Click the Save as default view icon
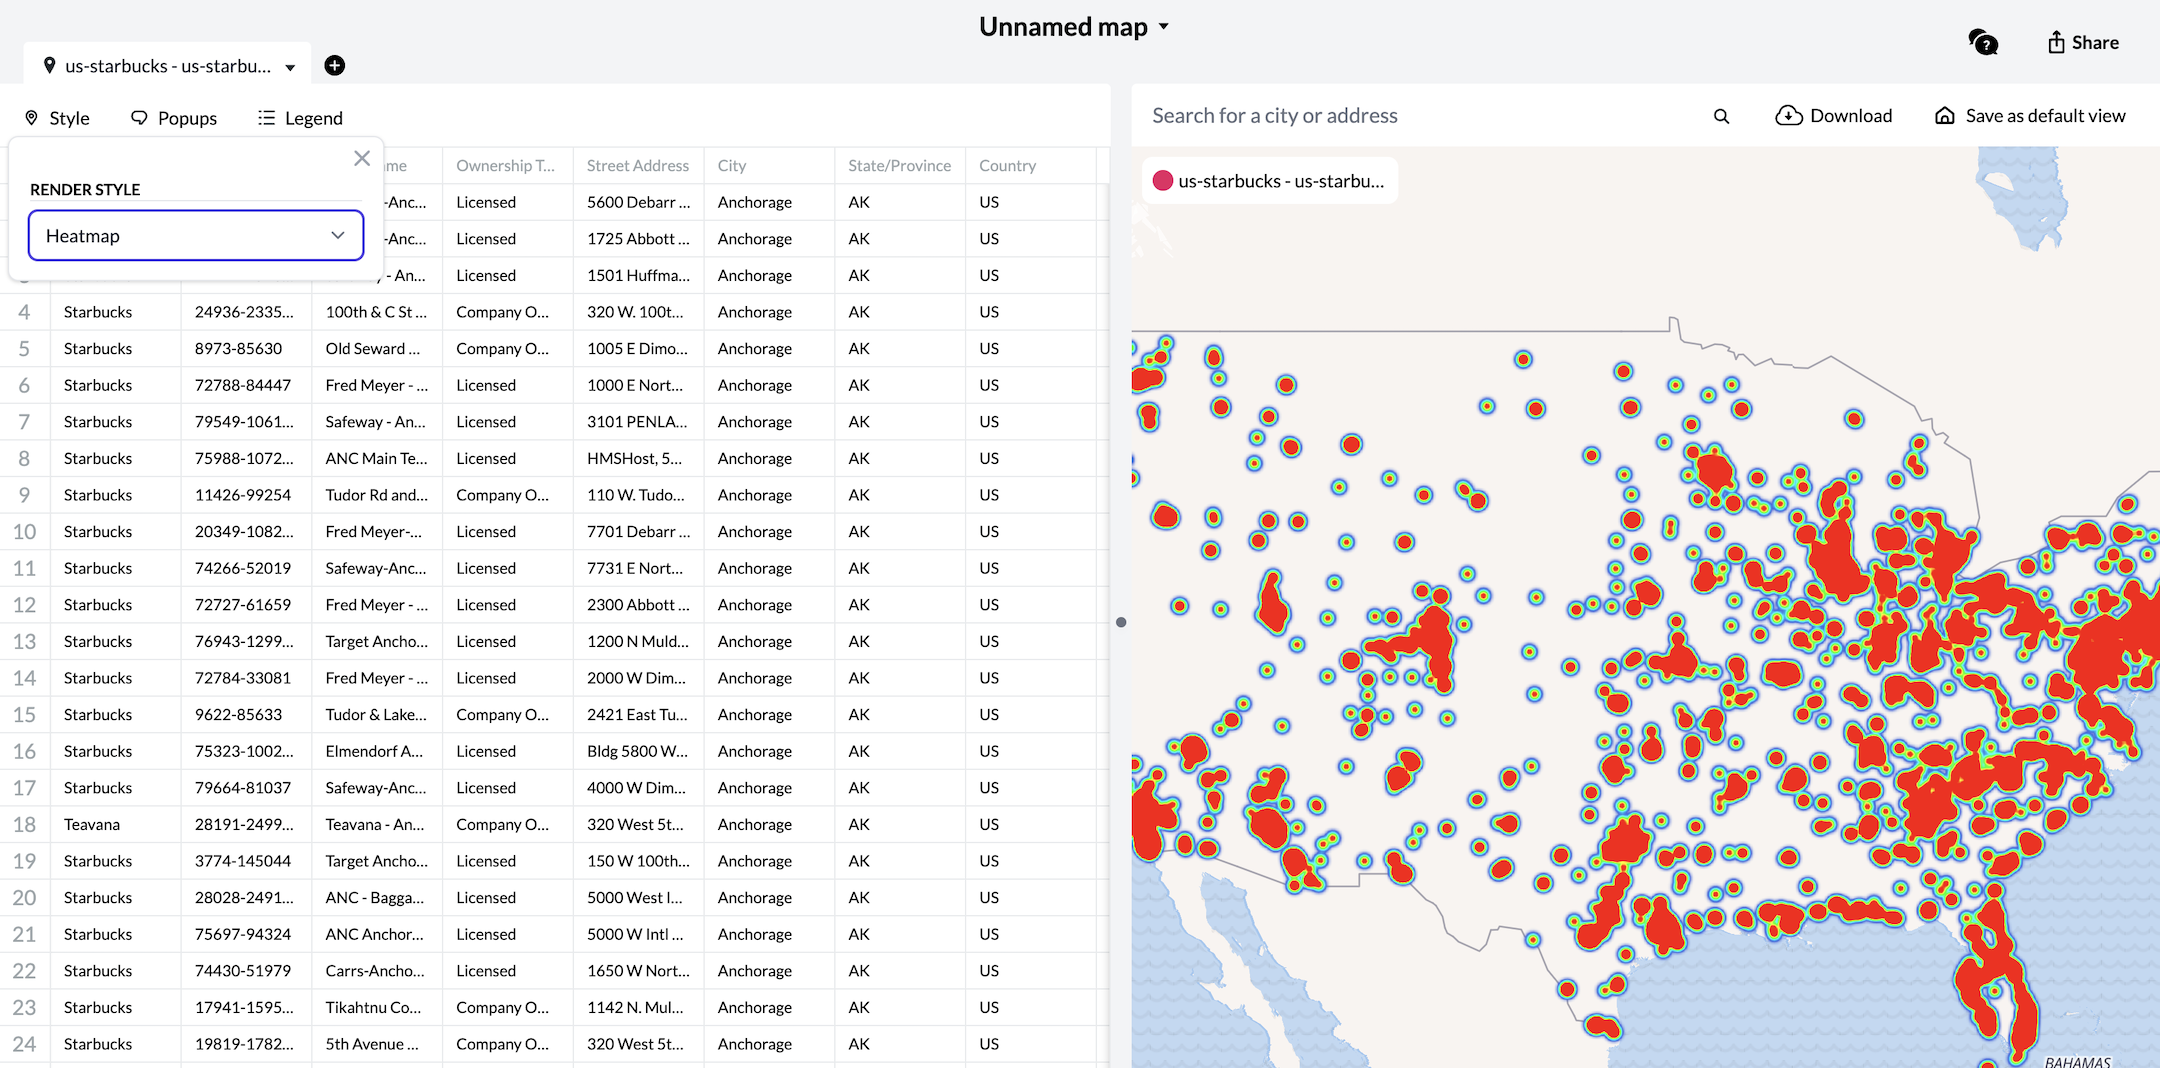The image size is (2160, 1068). point(1944,115)
